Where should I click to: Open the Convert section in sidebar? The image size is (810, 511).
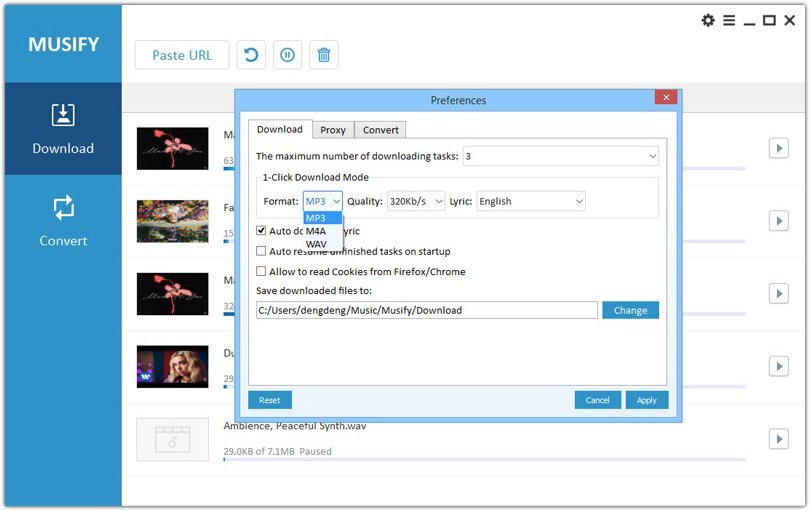63,221
